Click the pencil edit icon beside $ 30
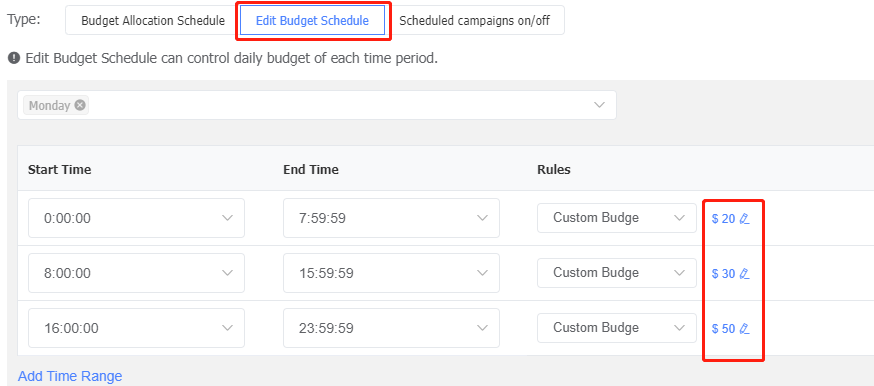The width and height of the screenshot is (874, 386). pos(744,273)
